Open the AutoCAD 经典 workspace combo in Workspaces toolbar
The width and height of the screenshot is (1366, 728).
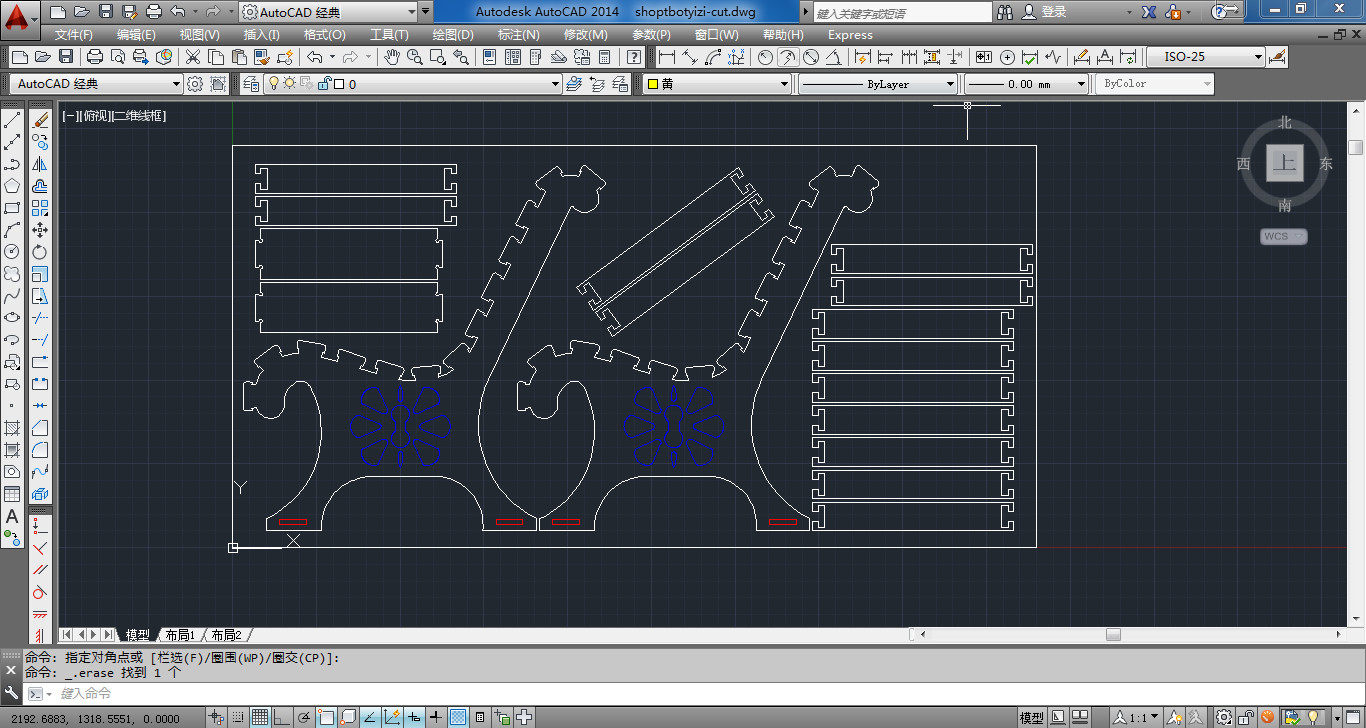click(x=96, y=84)
